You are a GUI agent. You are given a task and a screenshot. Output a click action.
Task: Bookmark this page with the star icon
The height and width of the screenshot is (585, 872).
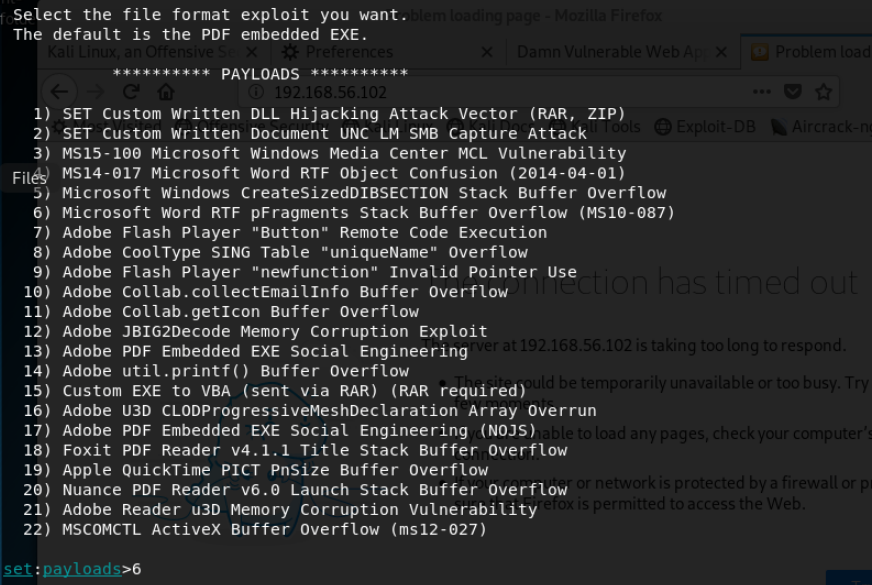click(823, 92)
